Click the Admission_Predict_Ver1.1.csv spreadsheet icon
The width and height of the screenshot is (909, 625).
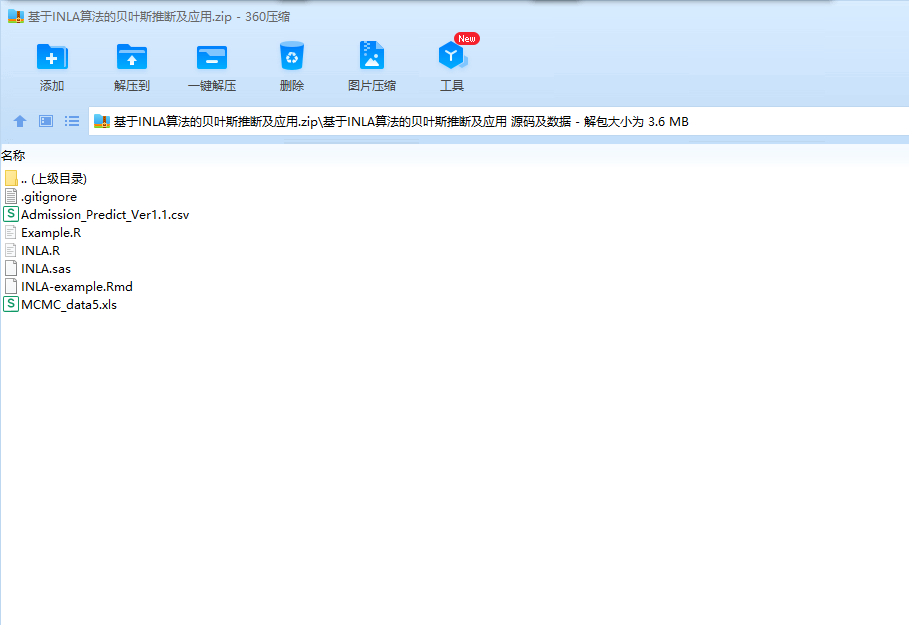(11, 214)
